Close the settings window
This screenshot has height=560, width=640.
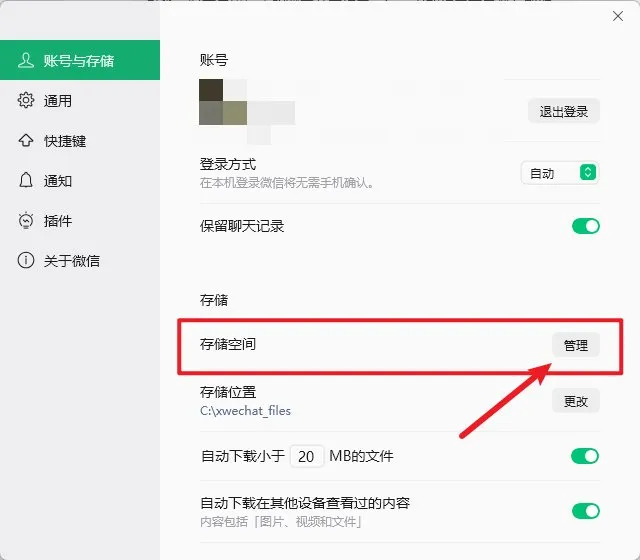[x=618, y=16]
